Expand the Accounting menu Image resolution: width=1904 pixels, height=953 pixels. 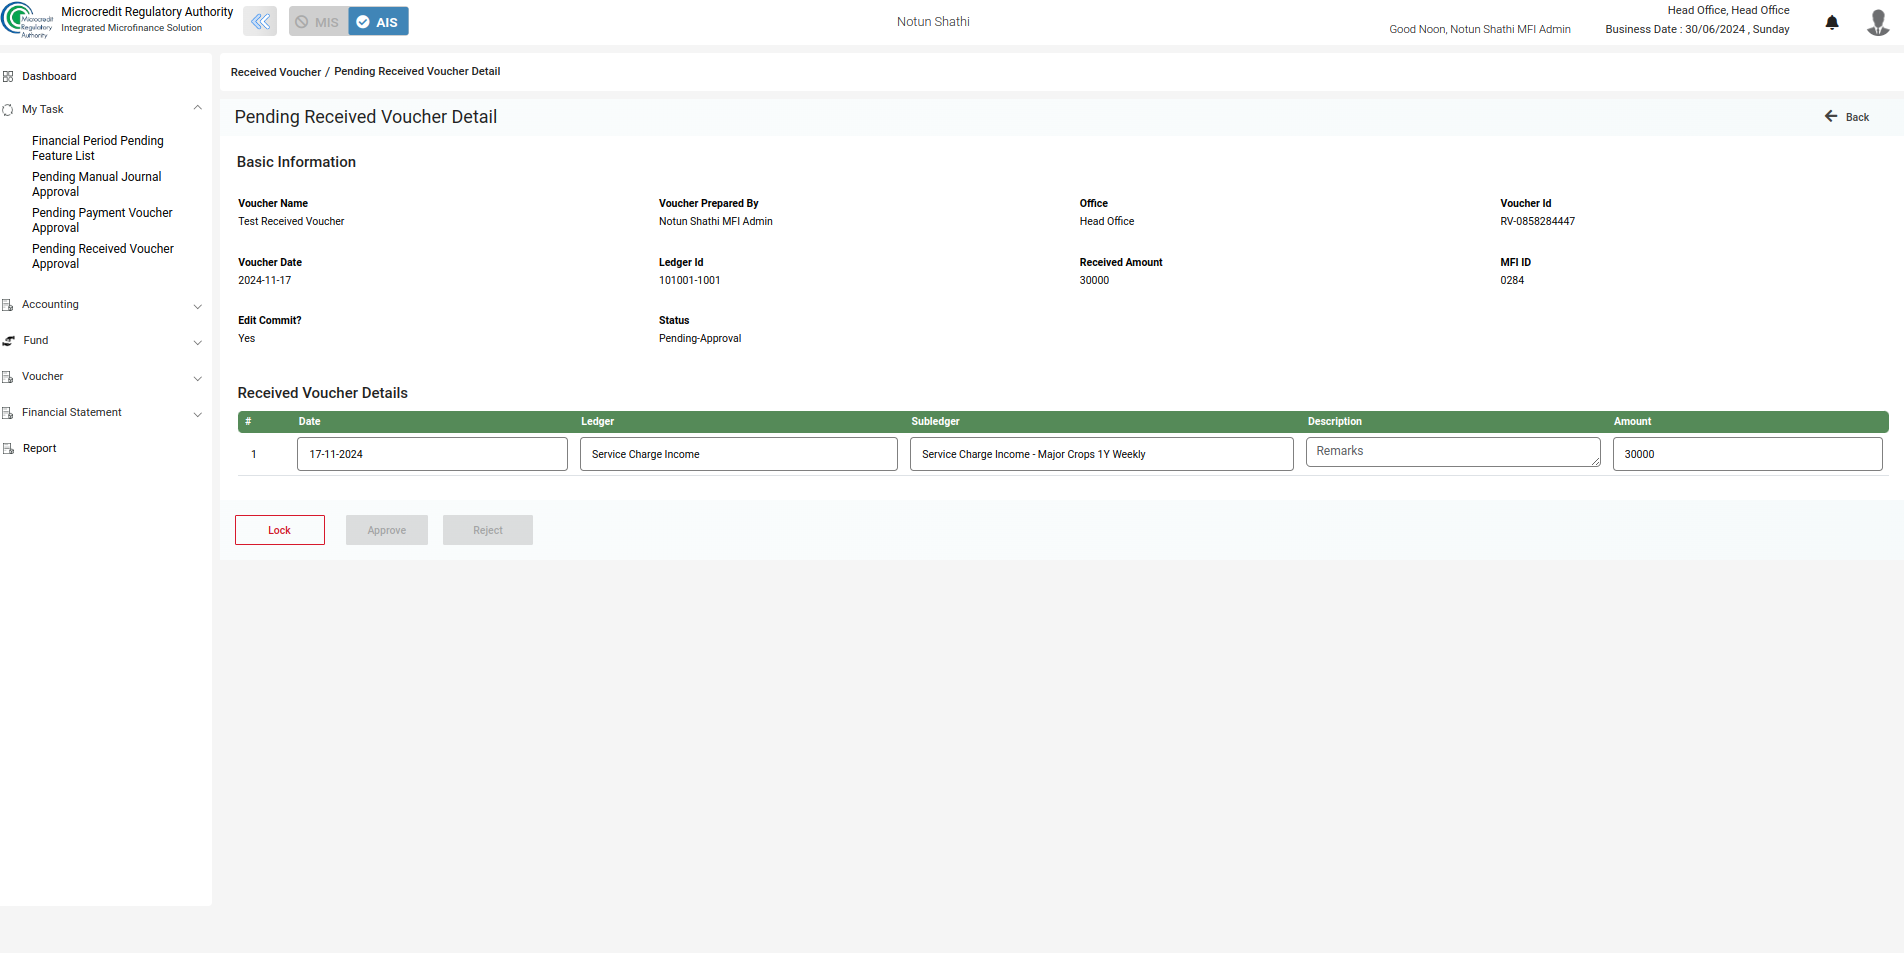click(x=197, y=306)
